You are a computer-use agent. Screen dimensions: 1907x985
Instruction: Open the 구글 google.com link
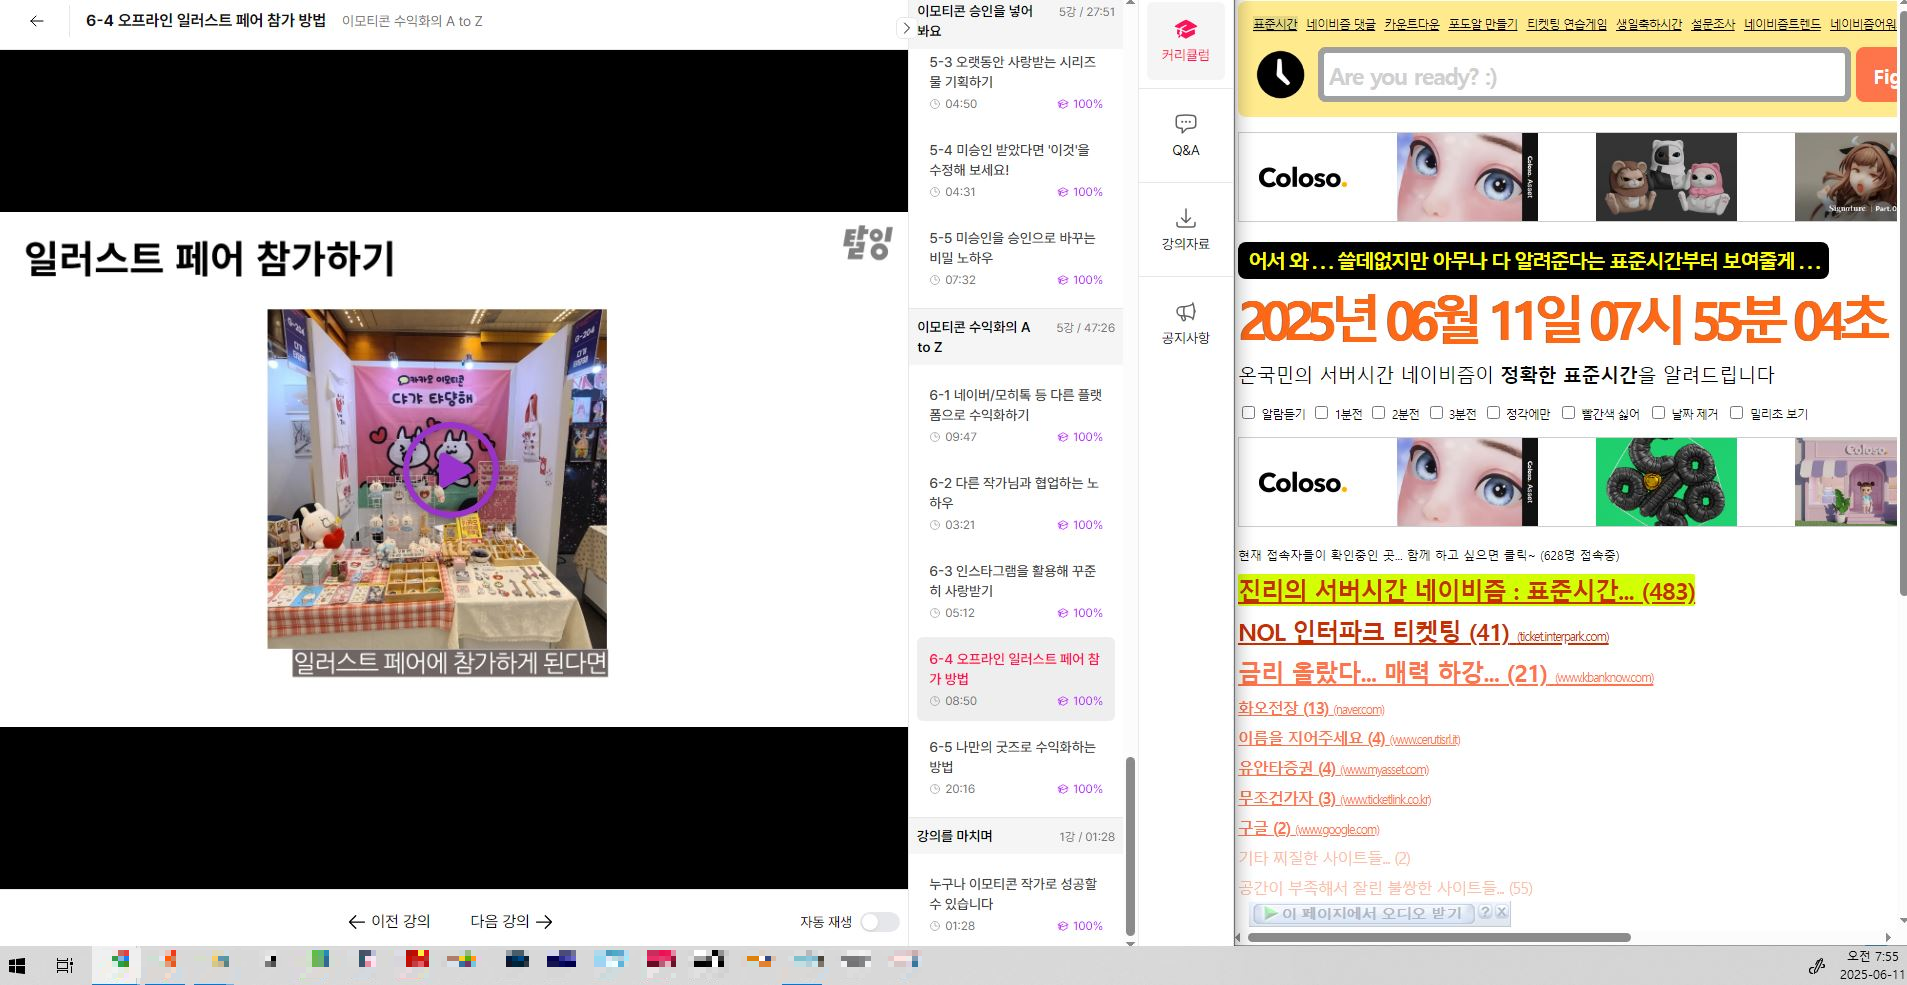(1308, 828)
